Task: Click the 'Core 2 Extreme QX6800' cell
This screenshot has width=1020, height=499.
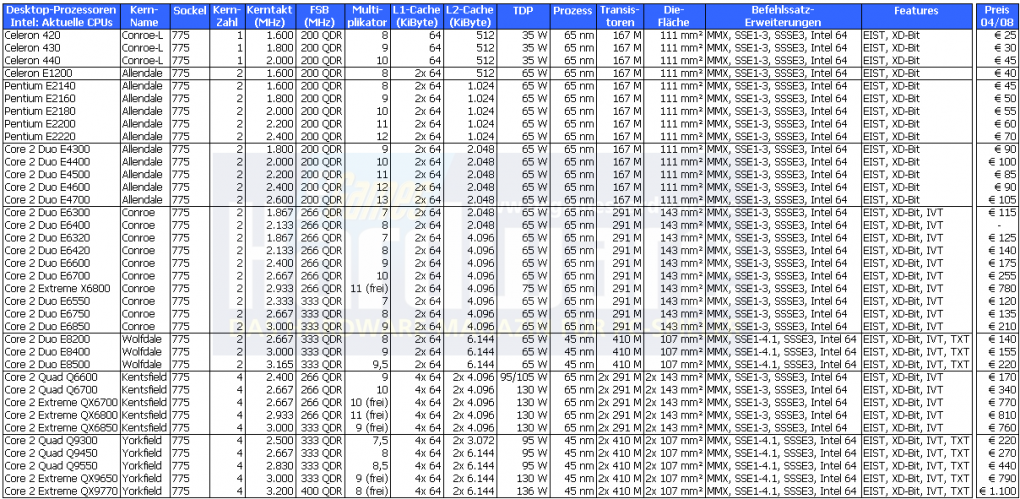Action: tap(62, 415)
